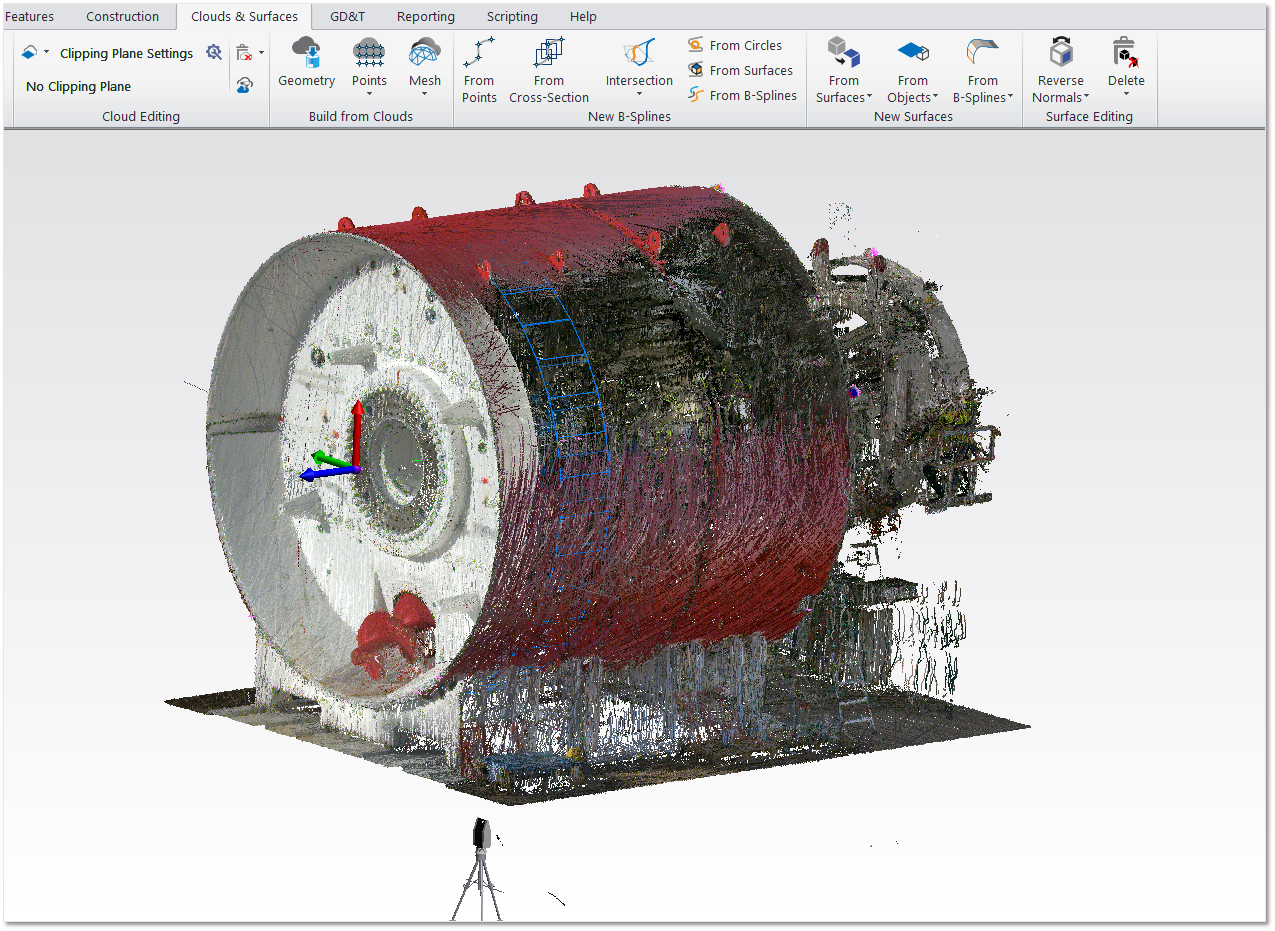This screenshot has width=1275, height=931.
Task: Expand the Reverse Normals dropdown arrow
Action: click(x=1087, y=98)
